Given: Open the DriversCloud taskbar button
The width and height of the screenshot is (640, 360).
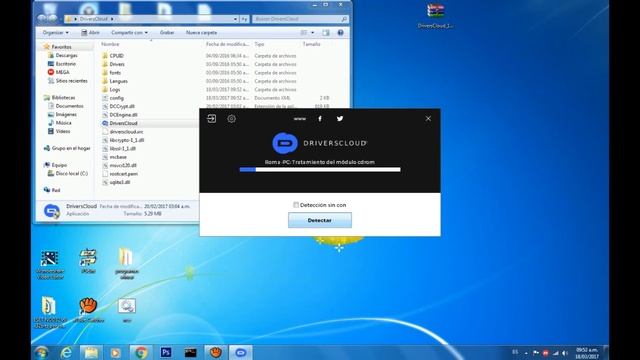Looking at the screenshot, I should point(241,352).
